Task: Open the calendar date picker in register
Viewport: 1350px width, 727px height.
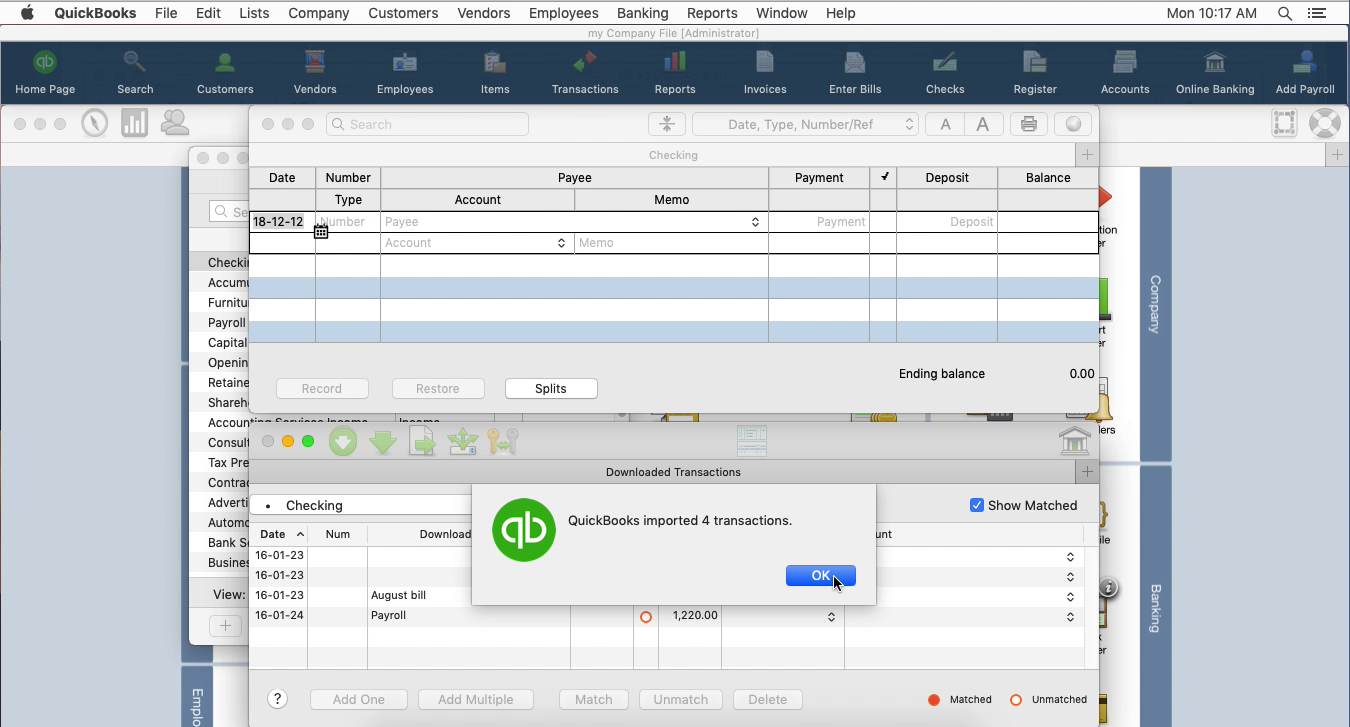Action: [321, 232]
